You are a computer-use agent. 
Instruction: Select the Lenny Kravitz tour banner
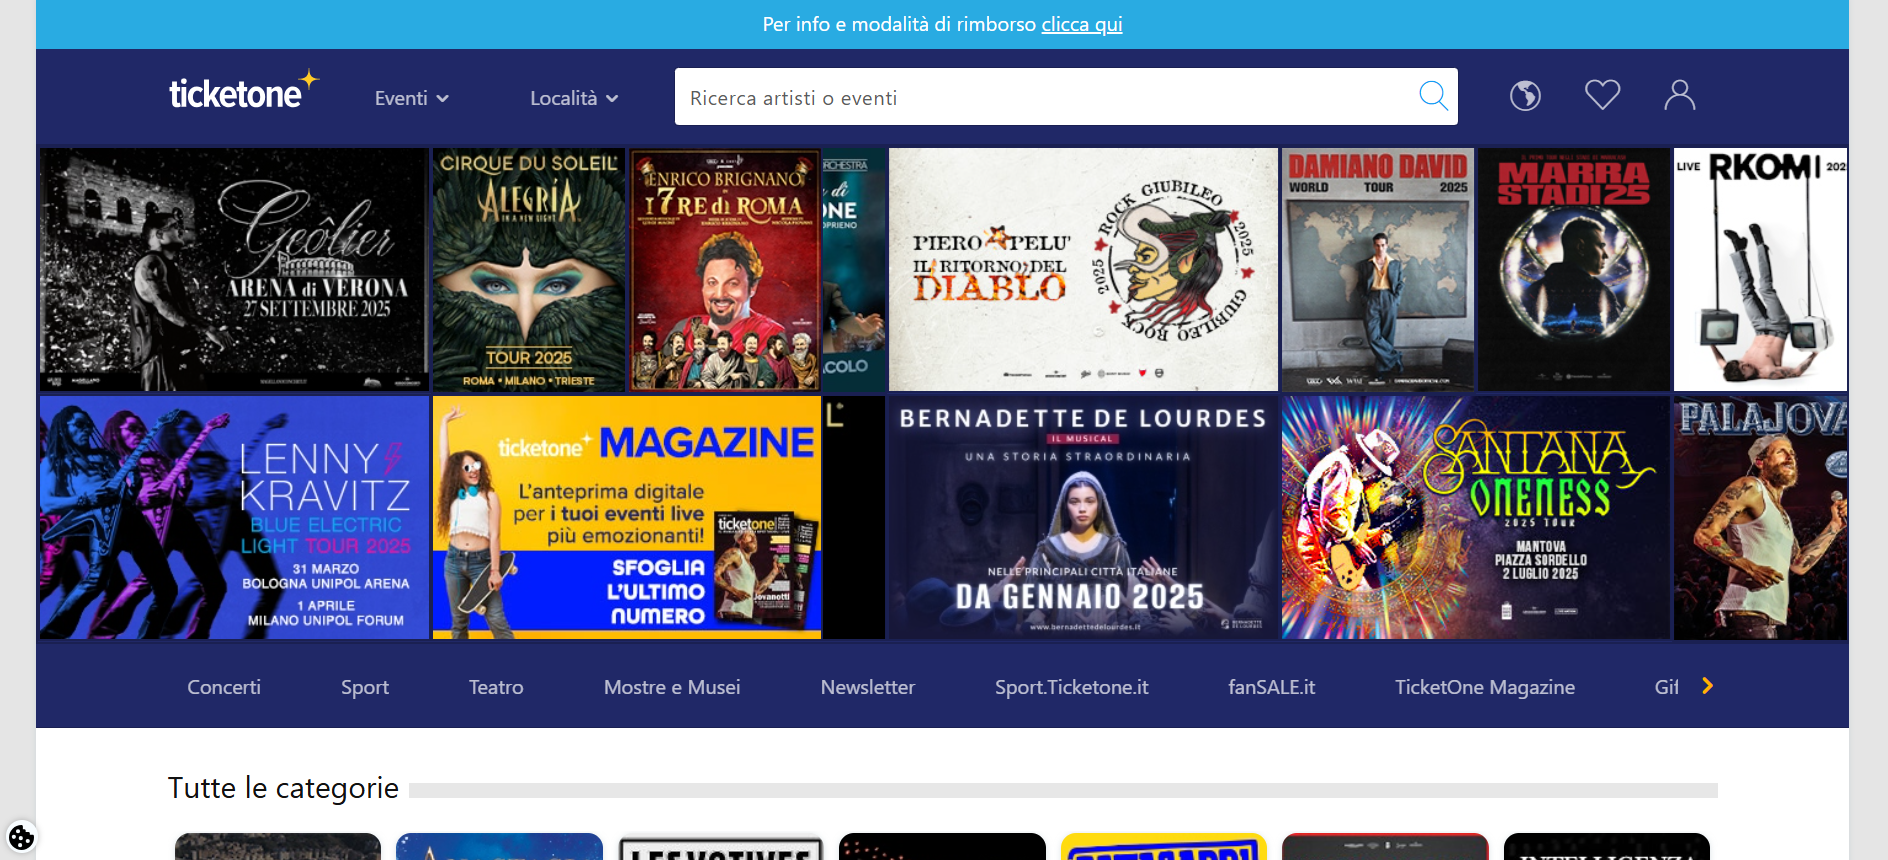(234, 517)
